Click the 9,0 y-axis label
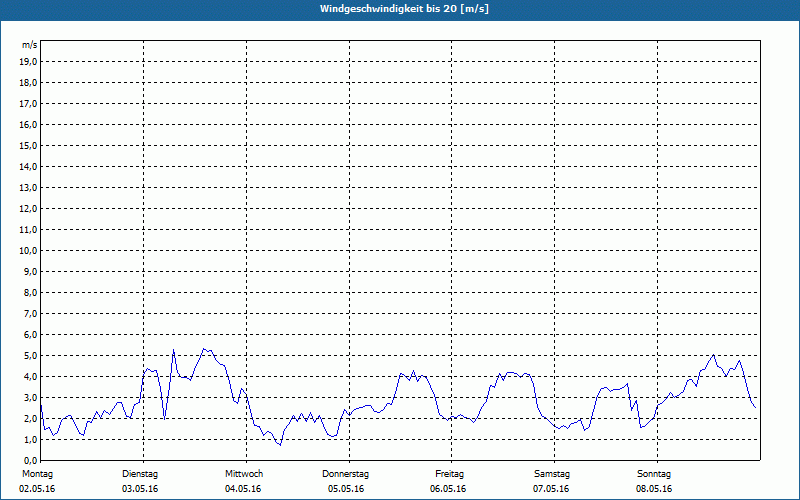 [30, 271]
